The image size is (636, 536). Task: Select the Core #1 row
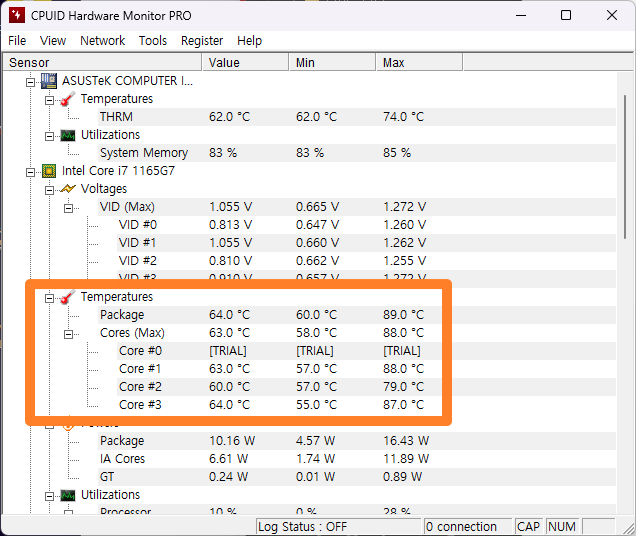pos(366,369)
